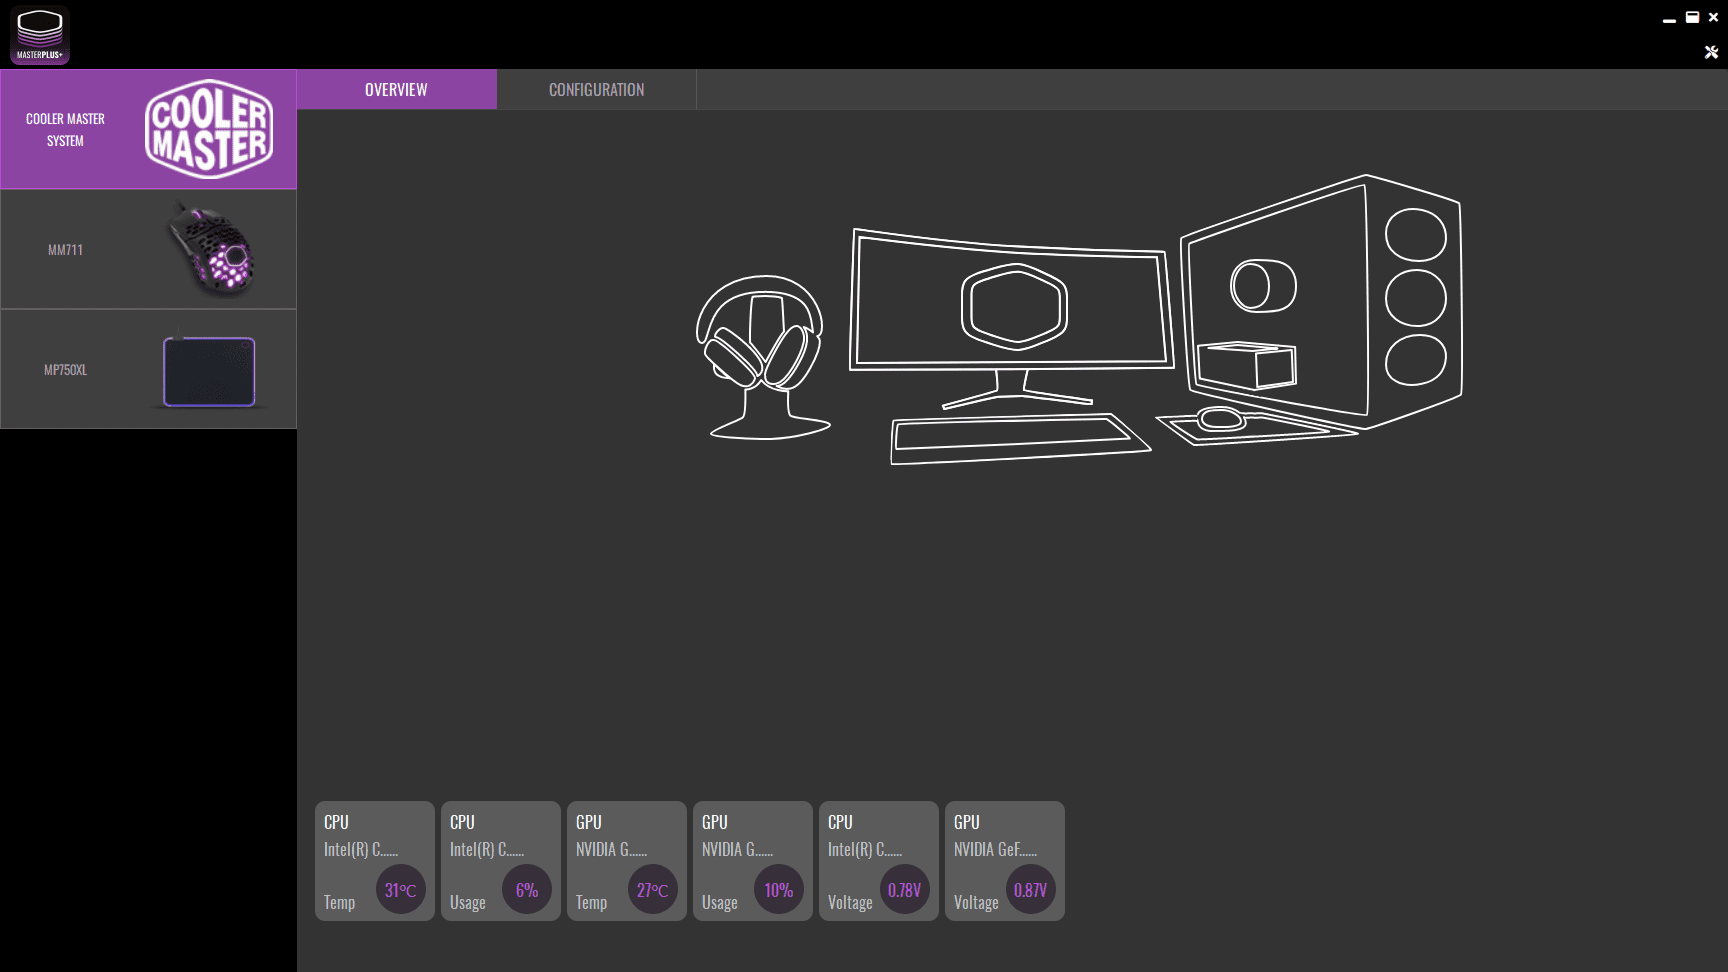Select the MM711 mouse device

pyautogui.click(x=148, y=250)
